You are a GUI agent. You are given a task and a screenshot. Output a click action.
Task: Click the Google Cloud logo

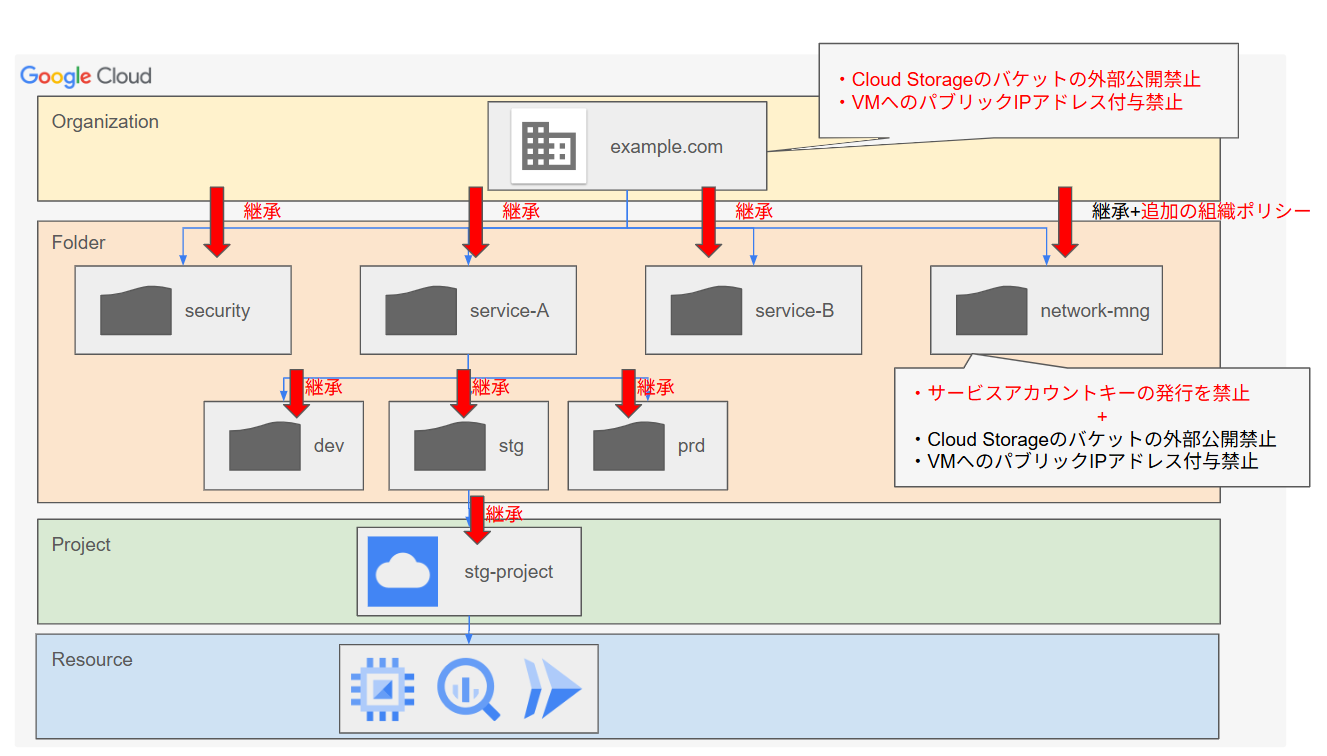[x=86, y=76]
